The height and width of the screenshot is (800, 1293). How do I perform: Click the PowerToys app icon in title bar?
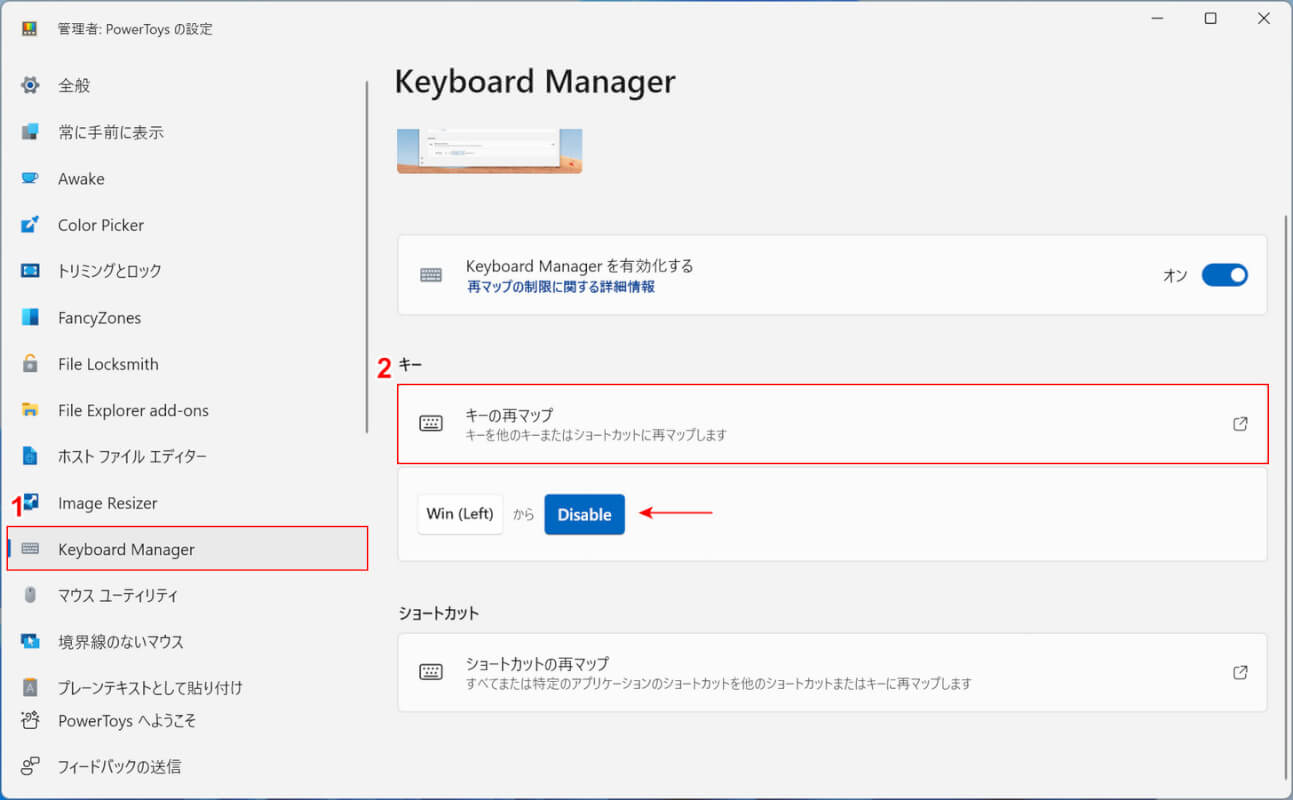point(29,28)
